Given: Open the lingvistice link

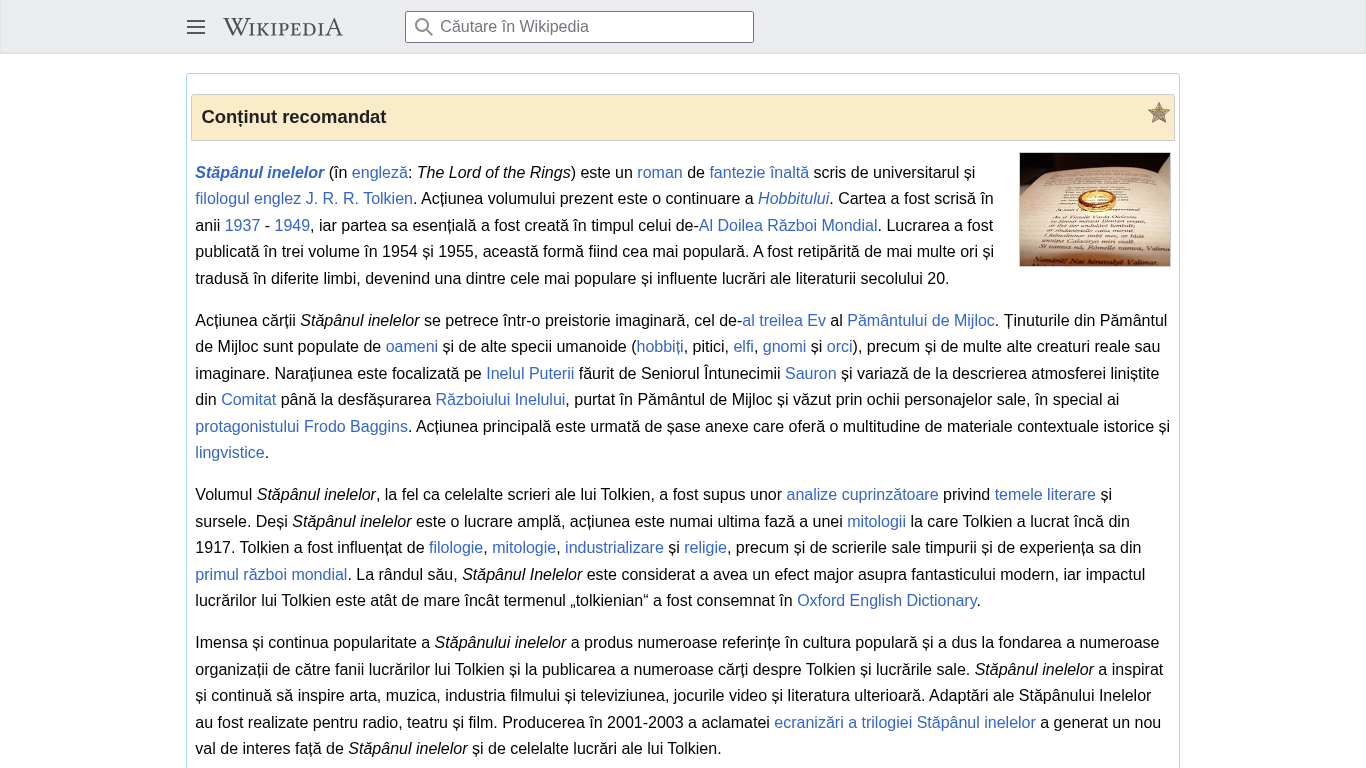Looking at the screenshot, I should point(230,452).
